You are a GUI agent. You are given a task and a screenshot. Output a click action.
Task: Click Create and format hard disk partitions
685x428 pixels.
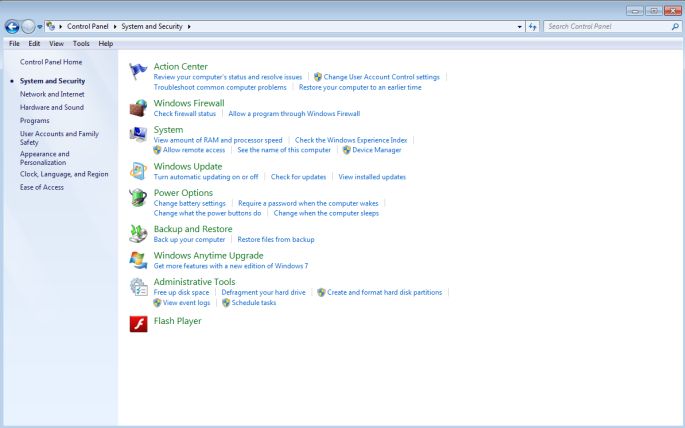[384, 292]
